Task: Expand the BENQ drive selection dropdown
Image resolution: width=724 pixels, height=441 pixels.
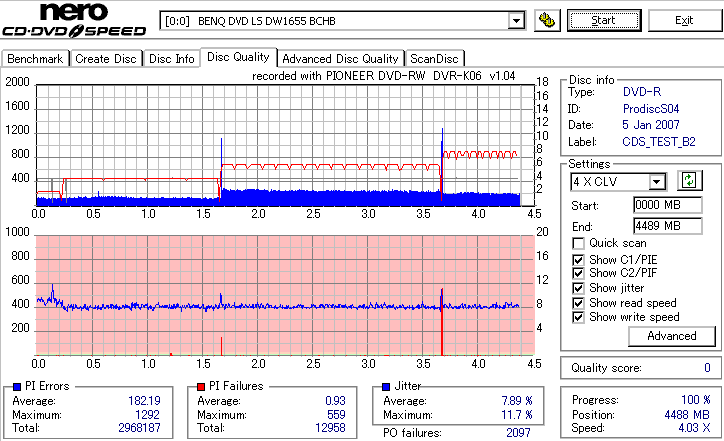Action: tap(516, 21)
